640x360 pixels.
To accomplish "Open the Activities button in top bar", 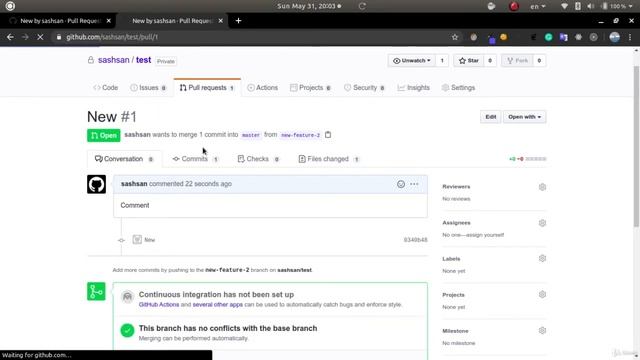I will pos(10,6).
